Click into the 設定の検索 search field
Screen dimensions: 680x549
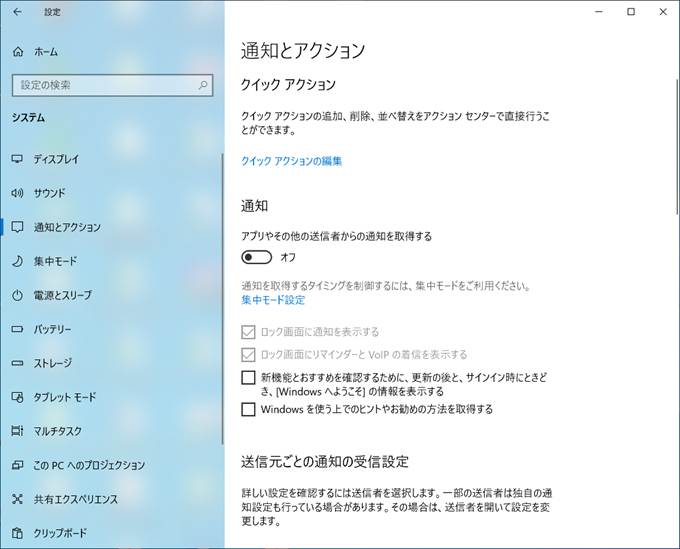tap(100, 86)
